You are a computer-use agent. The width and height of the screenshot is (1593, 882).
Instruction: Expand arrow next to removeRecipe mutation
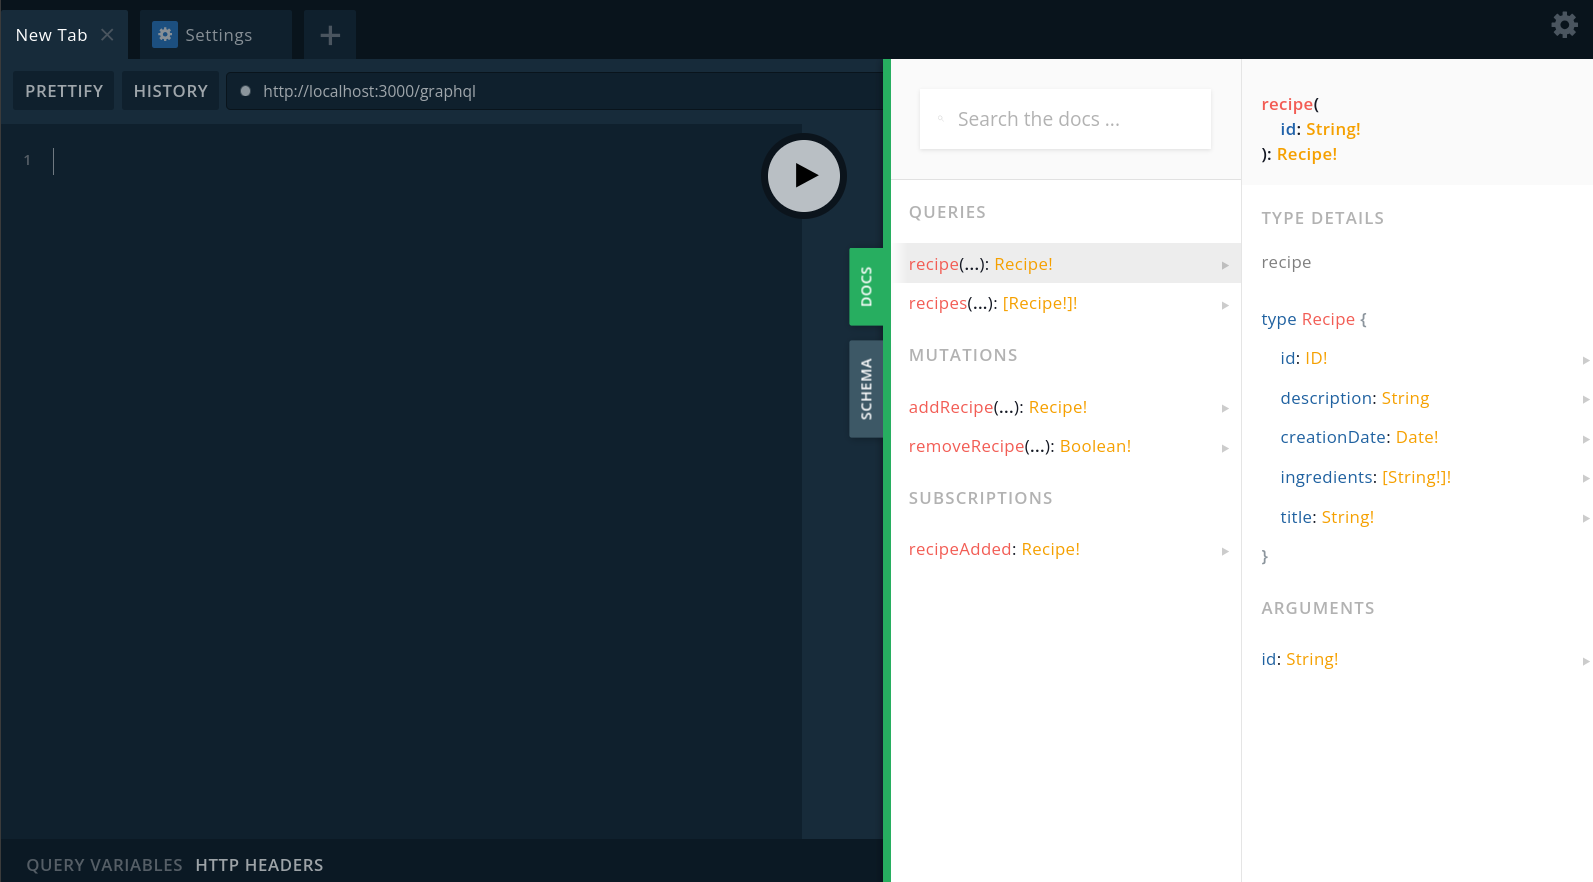[1225, 448]
